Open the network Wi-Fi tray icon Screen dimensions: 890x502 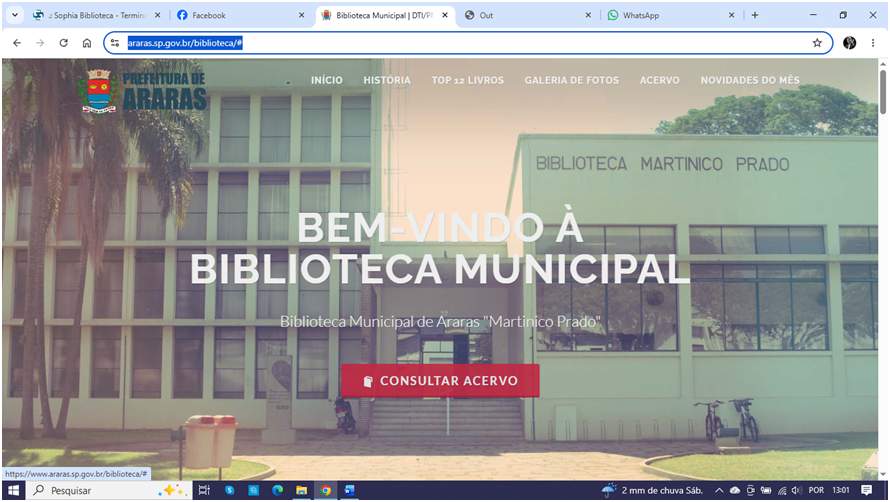click(782, 490)
